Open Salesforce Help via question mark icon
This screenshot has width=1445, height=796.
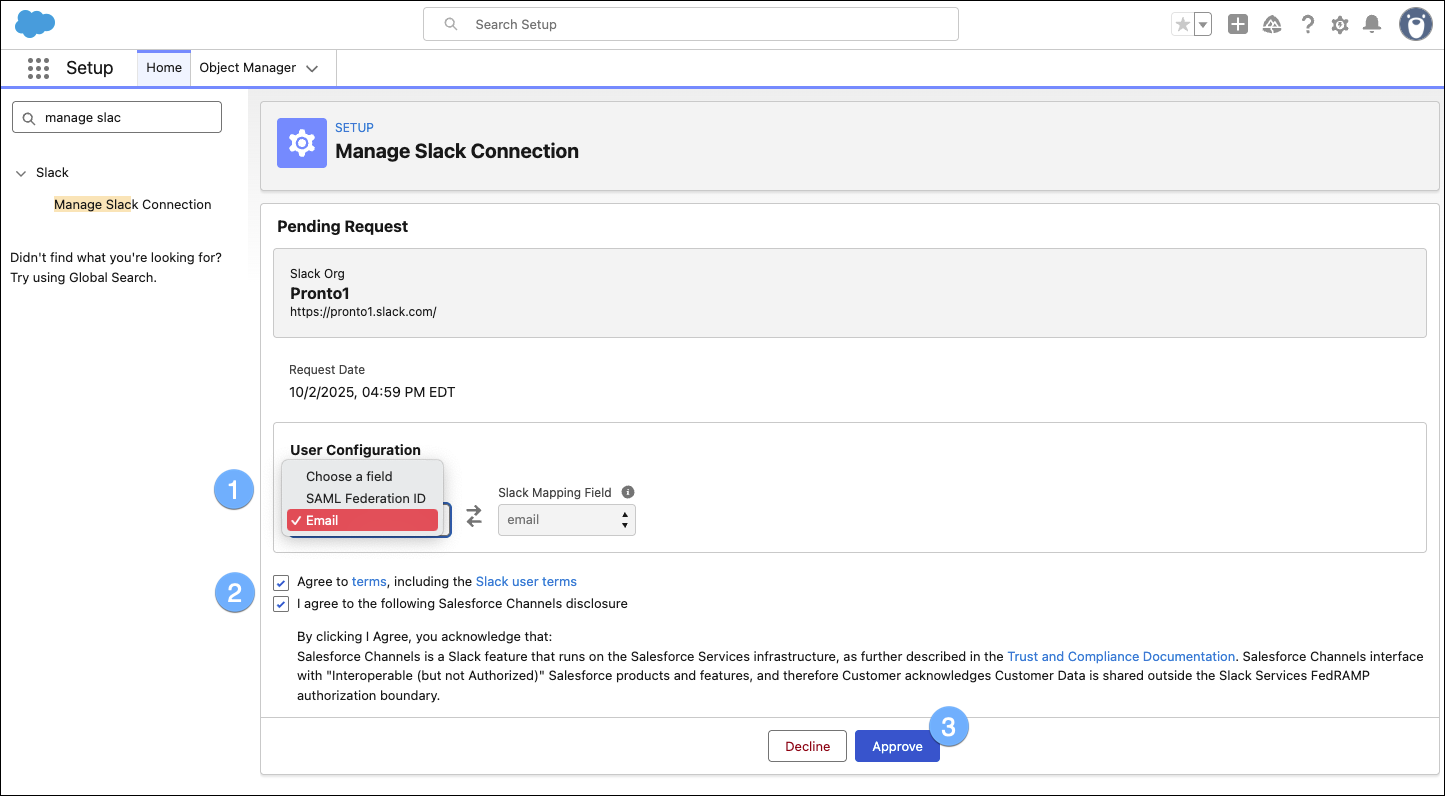[1307, 24]
